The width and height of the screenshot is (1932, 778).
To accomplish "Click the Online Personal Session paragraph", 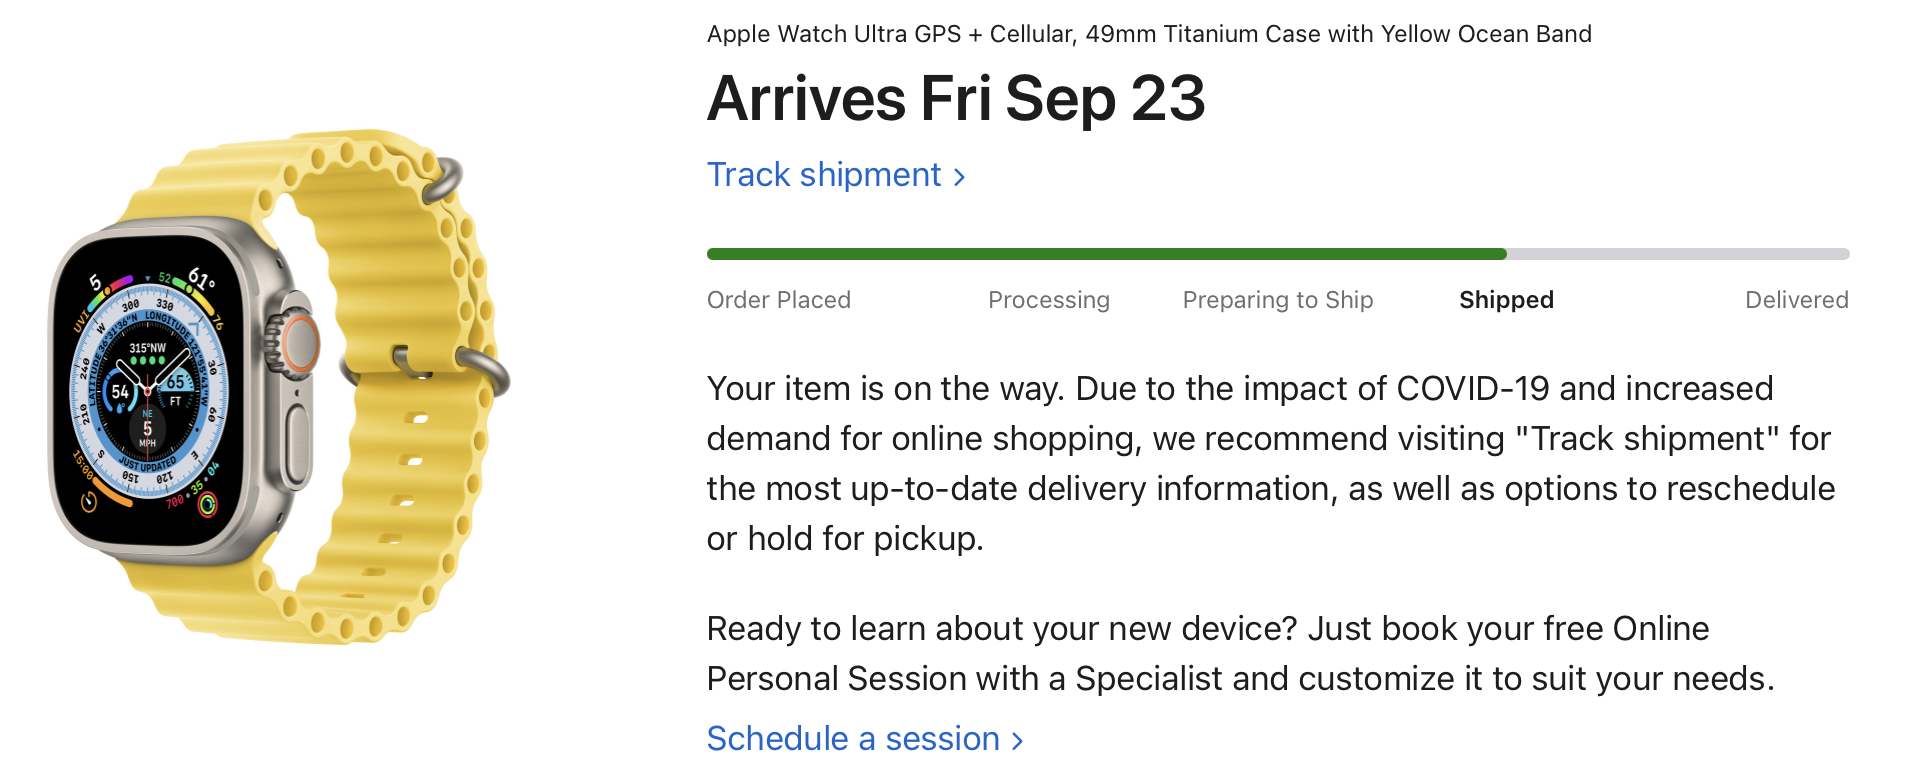I will tap(1240, 653).
